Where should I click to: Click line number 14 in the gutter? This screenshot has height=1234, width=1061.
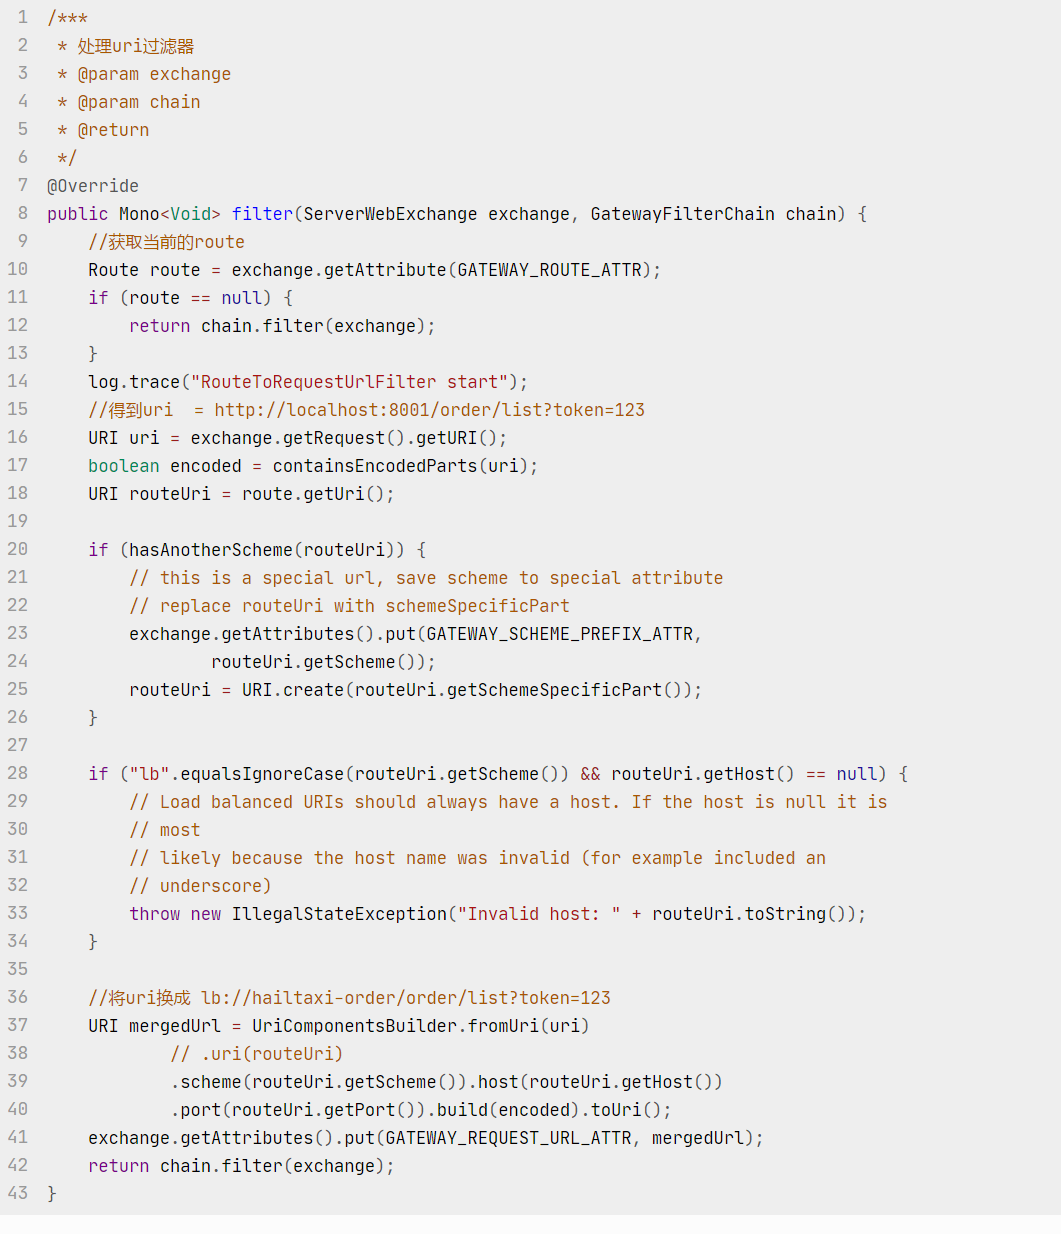[18, 381]
